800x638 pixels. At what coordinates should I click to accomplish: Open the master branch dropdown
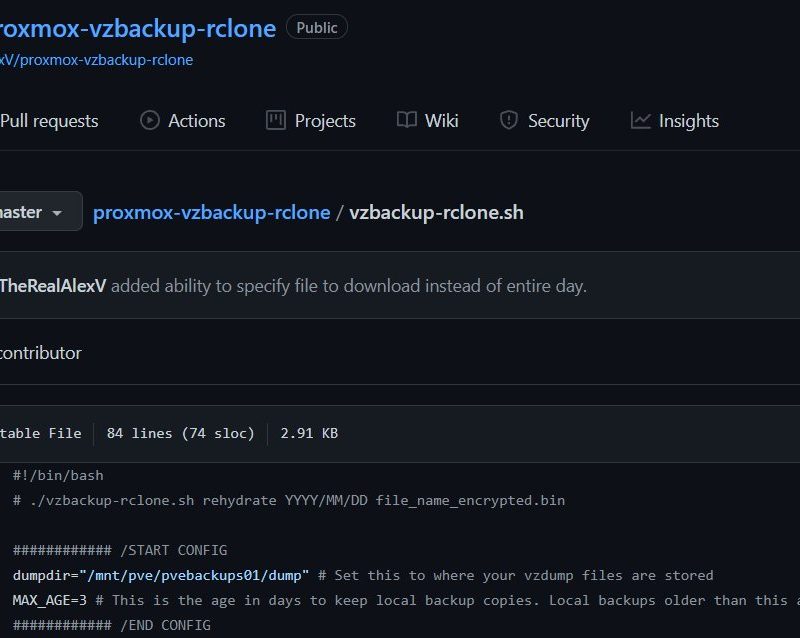pyautogui.click(x=41, y=211)
